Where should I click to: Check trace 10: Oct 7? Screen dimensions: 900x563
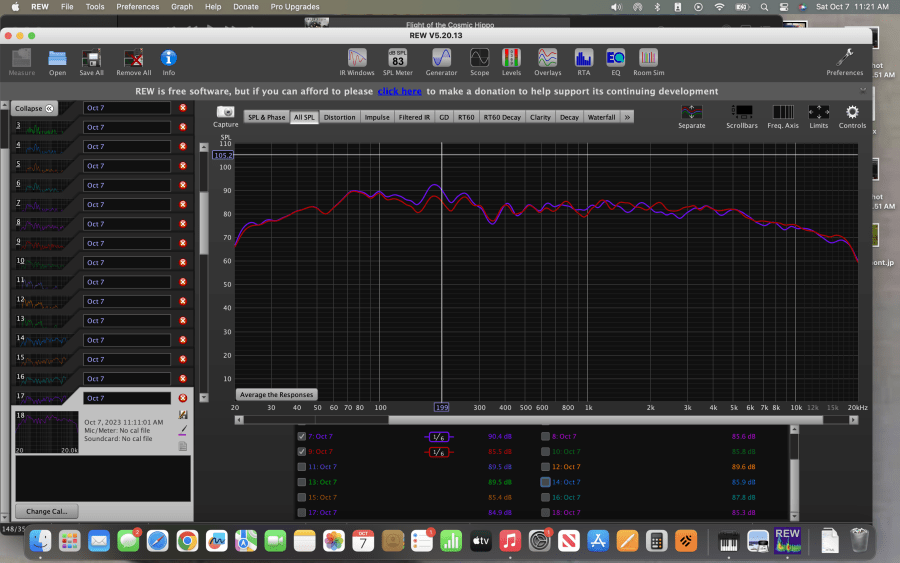[545, 452]
